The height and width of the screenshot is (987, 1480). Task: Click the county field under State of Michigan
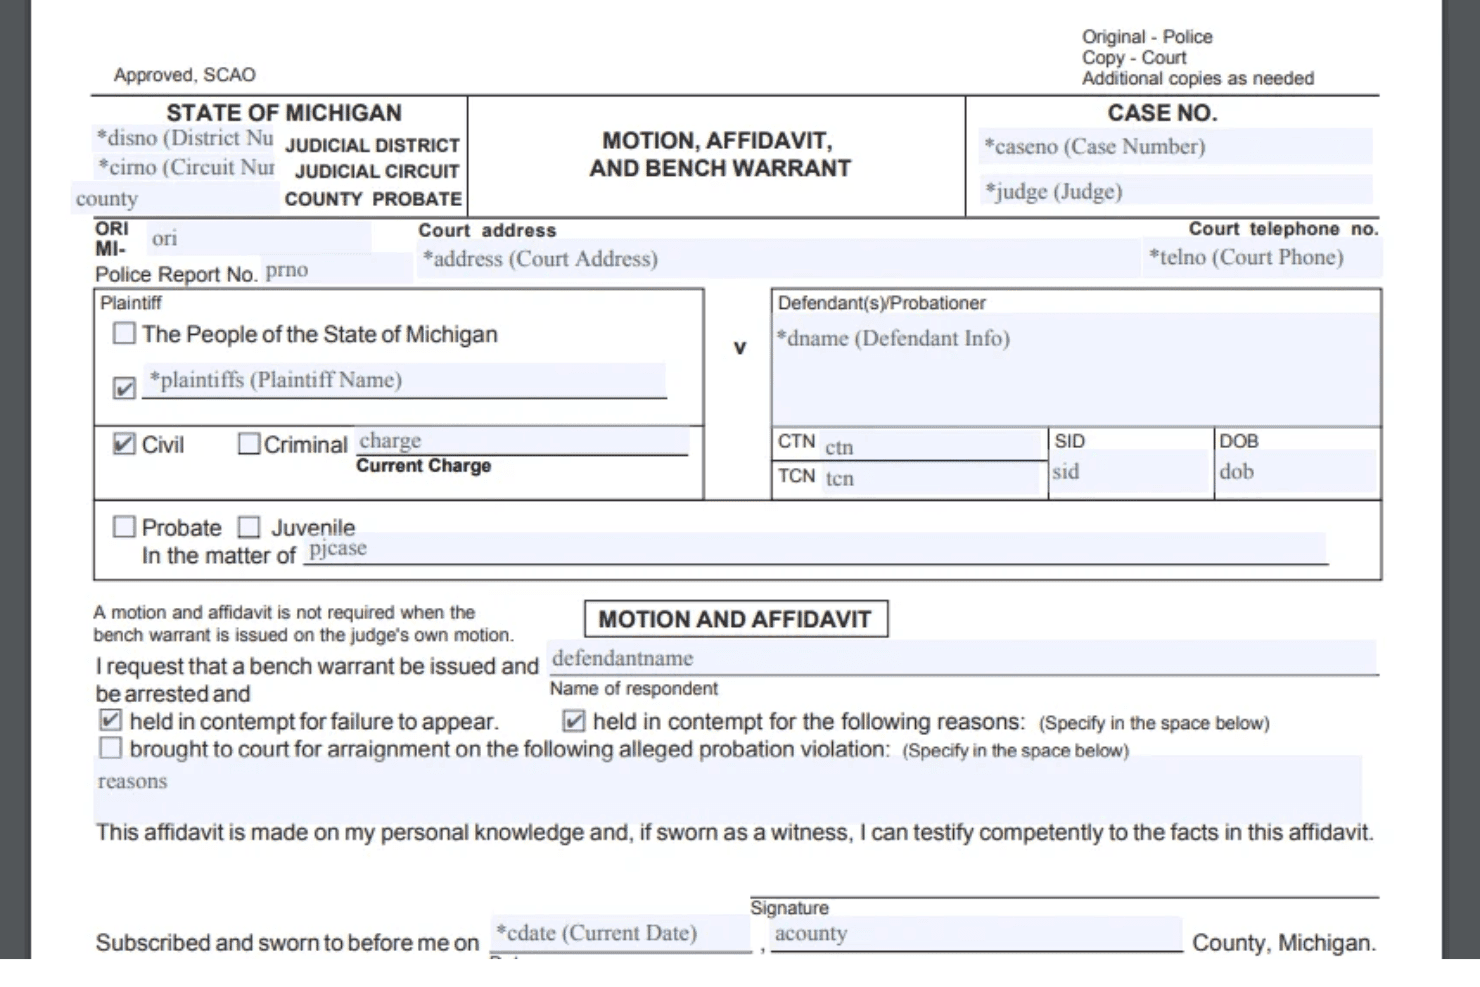click(175, 198)
